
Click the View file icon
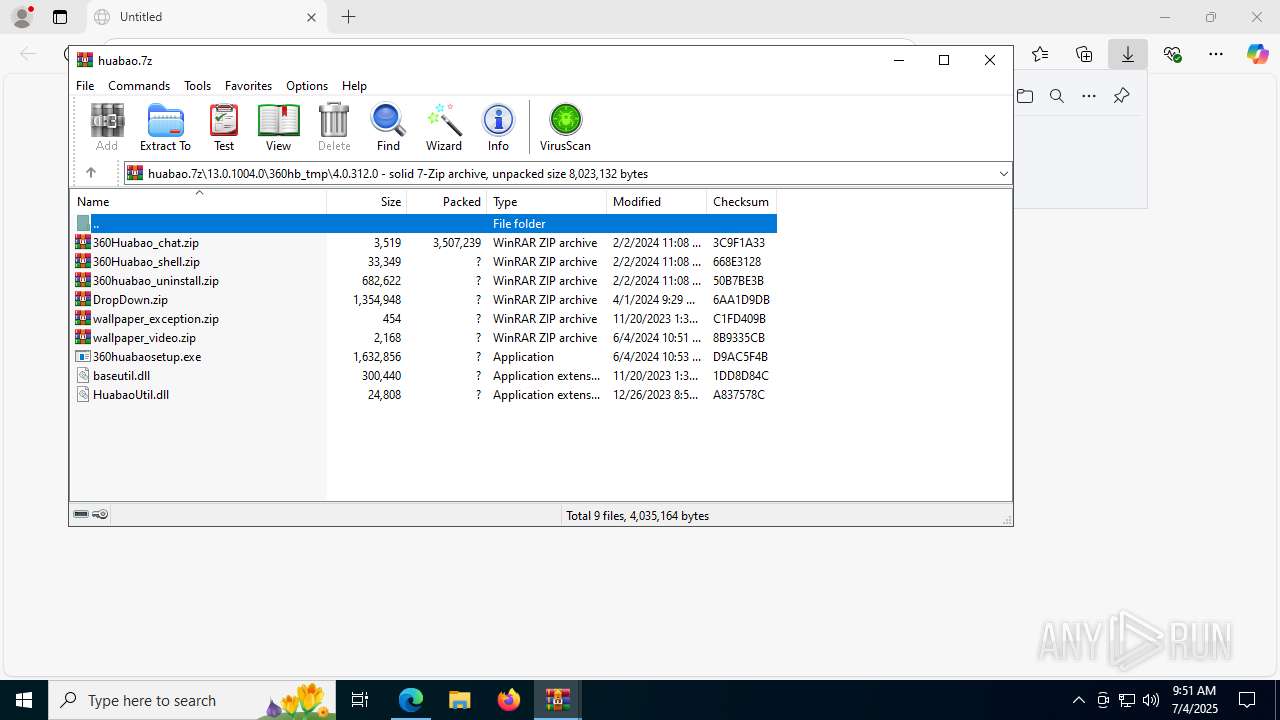pyautogui.click(x=278, y=127)
